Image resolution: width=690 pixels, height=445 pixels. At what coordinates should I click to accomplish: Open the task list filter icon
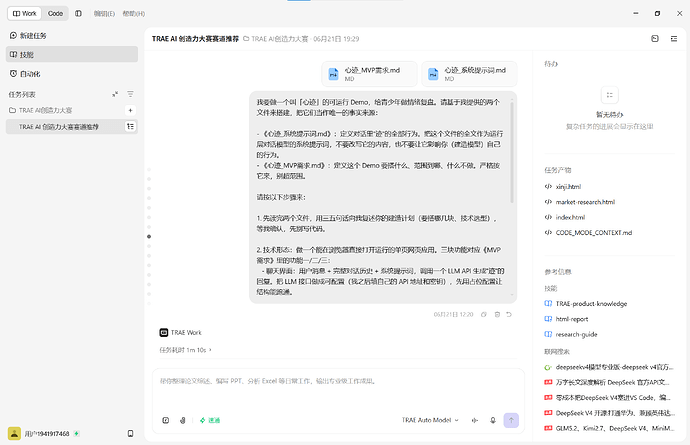(130, 94)
